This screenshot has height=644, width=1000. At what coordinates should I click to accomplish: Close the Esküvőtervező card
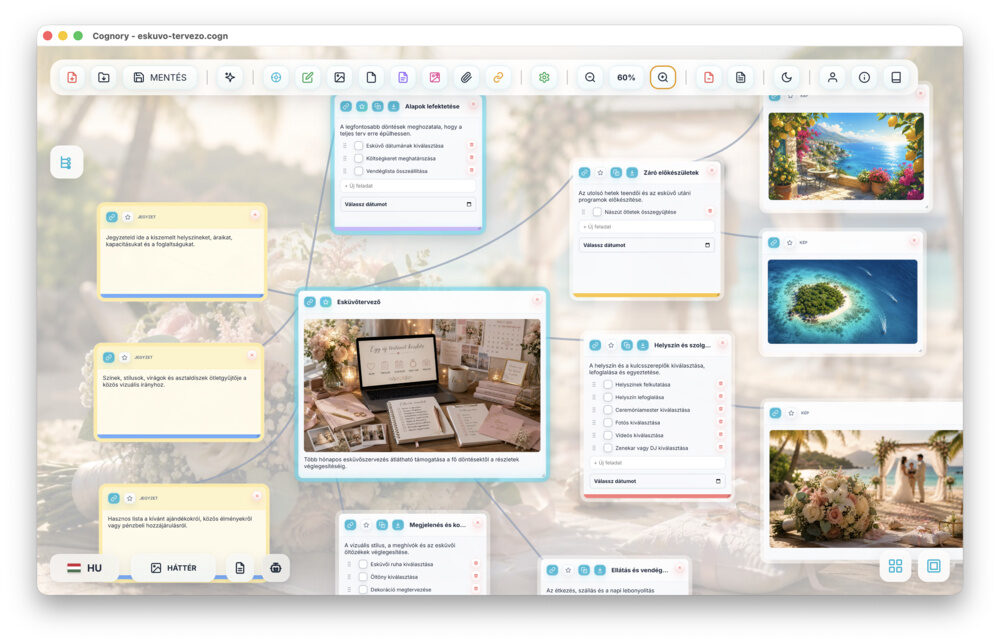click(x=537, y=300)
